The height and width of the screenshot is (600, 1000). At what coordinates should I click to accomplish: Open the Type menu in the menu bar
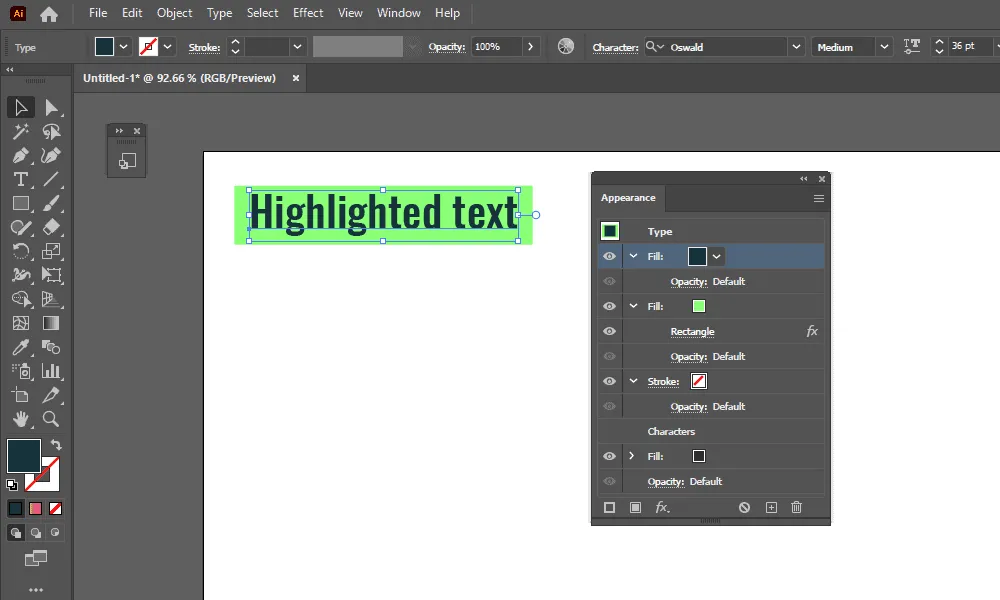pyautogui.click(x=219, y=13)
